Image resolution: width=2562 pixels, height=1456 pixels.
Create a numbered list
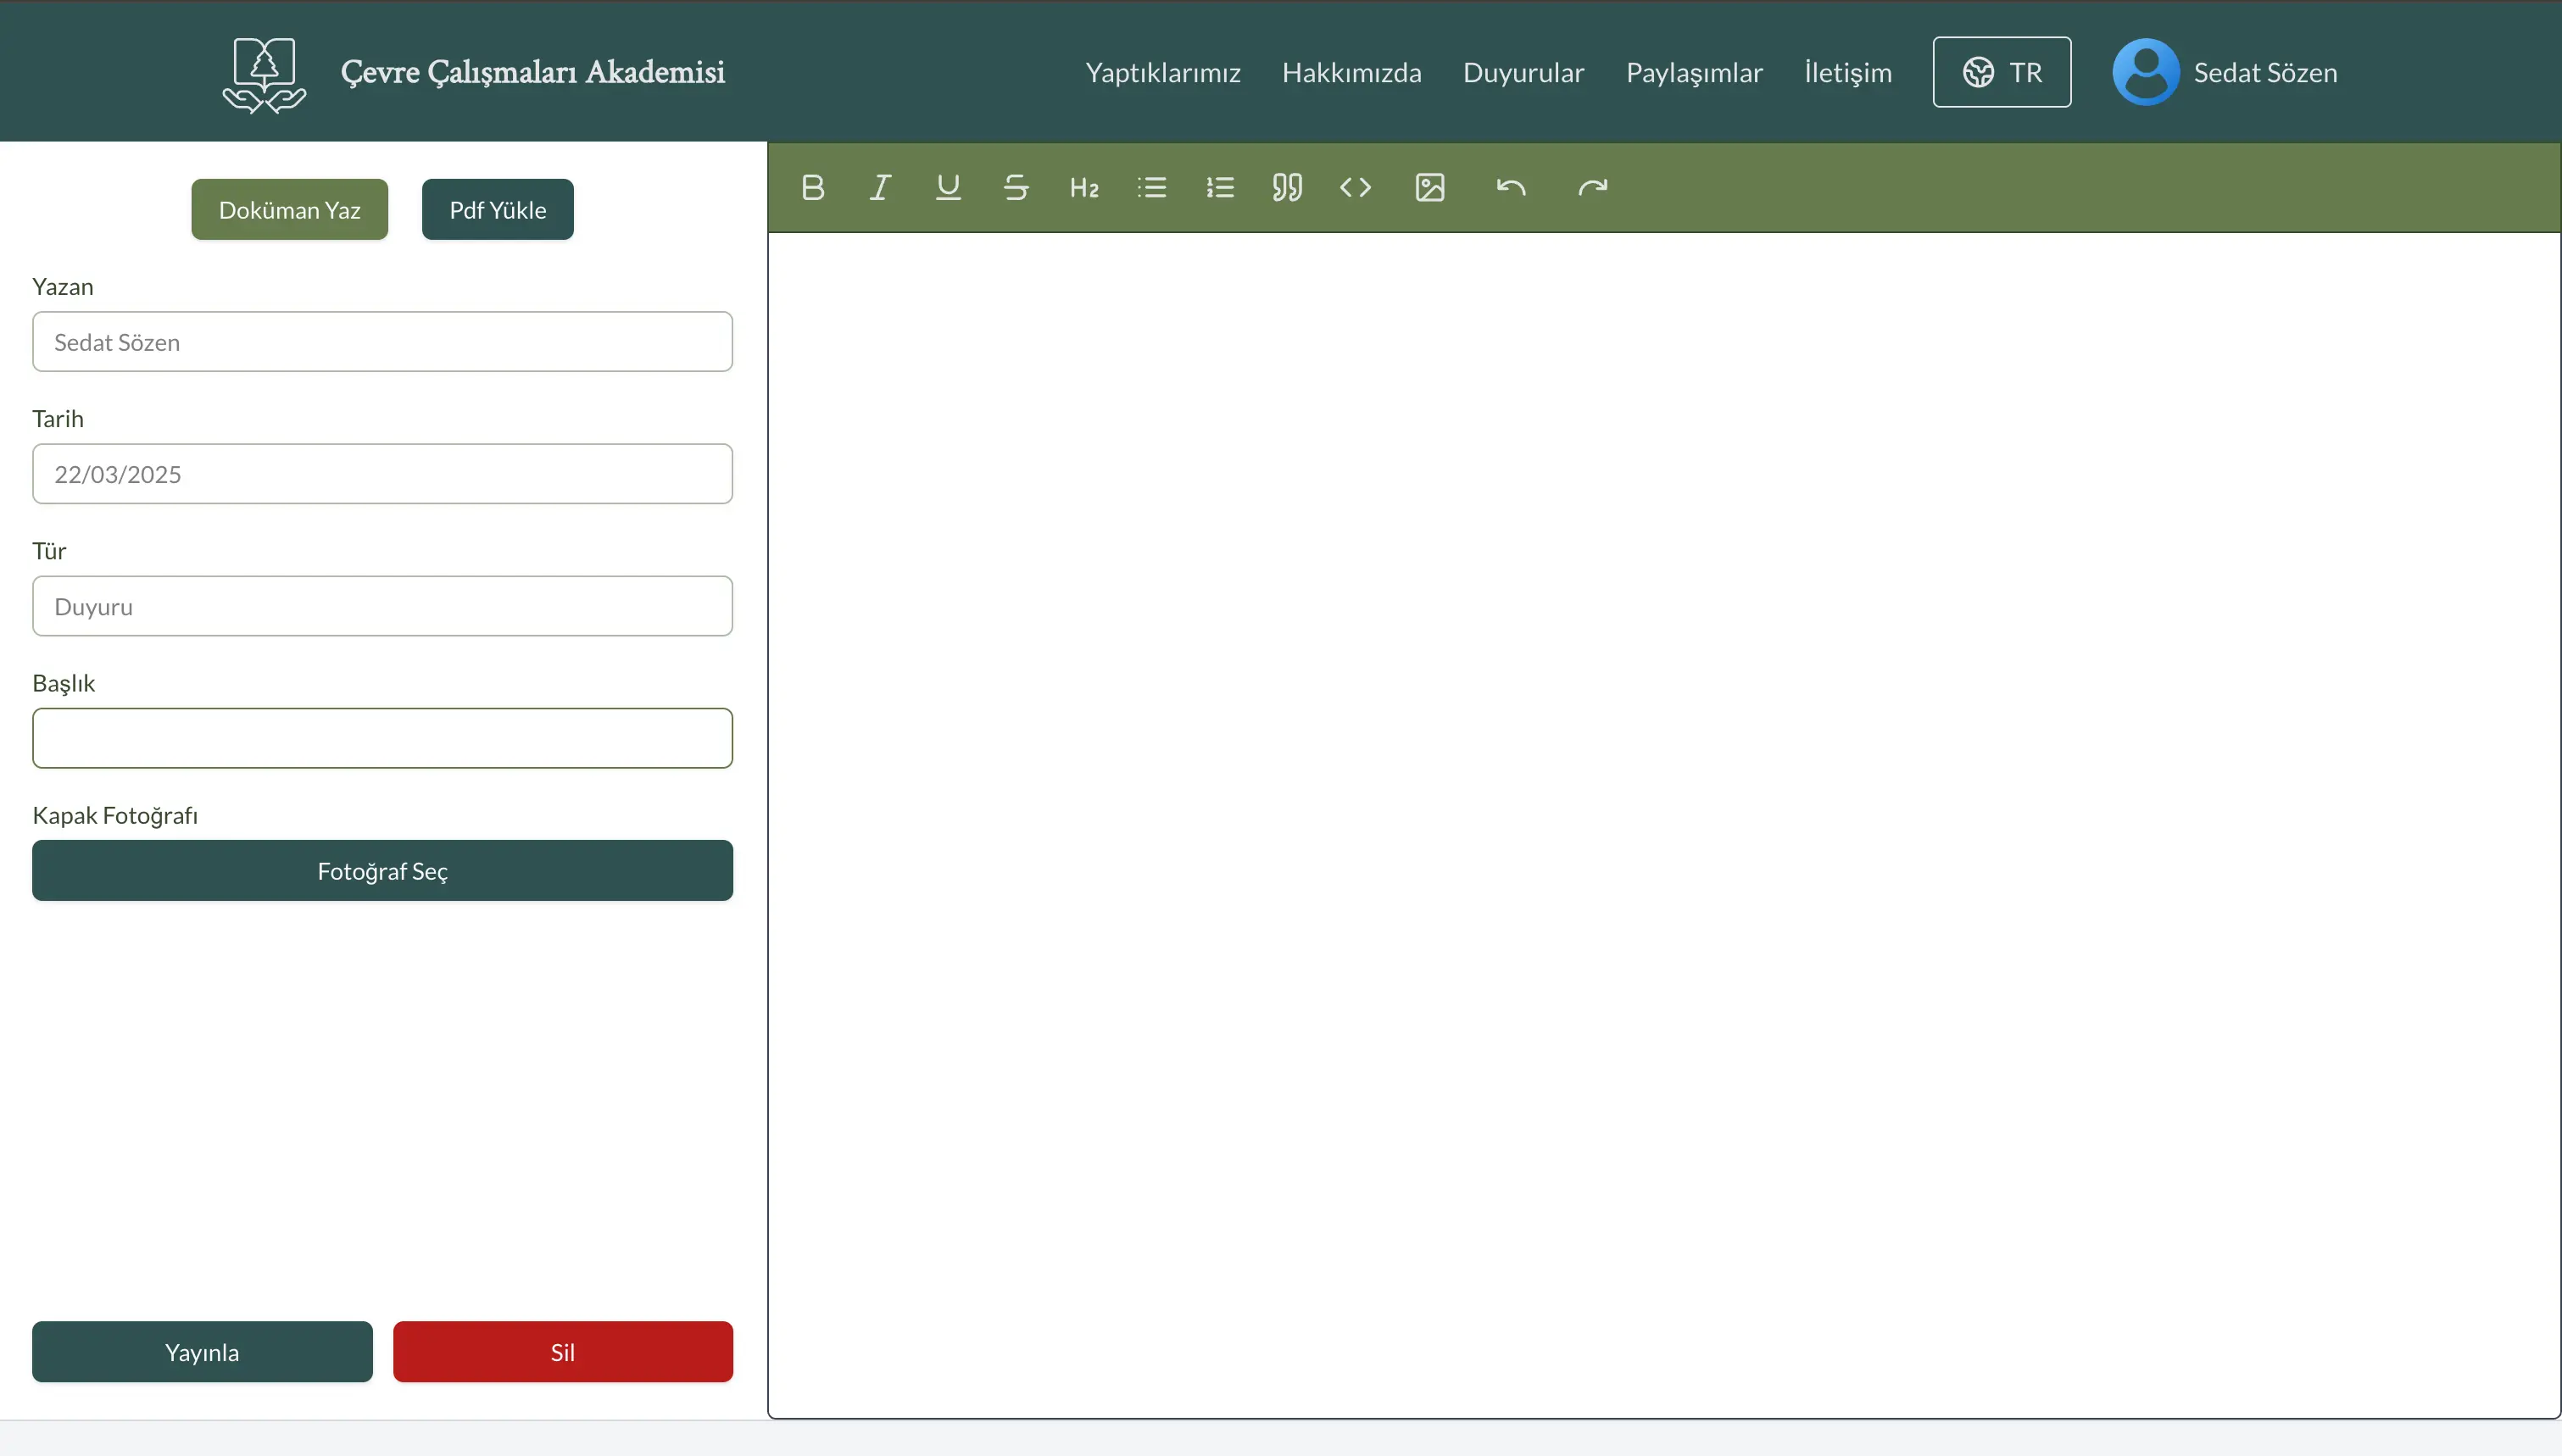pyautogui.click(x=1220, y=187)
